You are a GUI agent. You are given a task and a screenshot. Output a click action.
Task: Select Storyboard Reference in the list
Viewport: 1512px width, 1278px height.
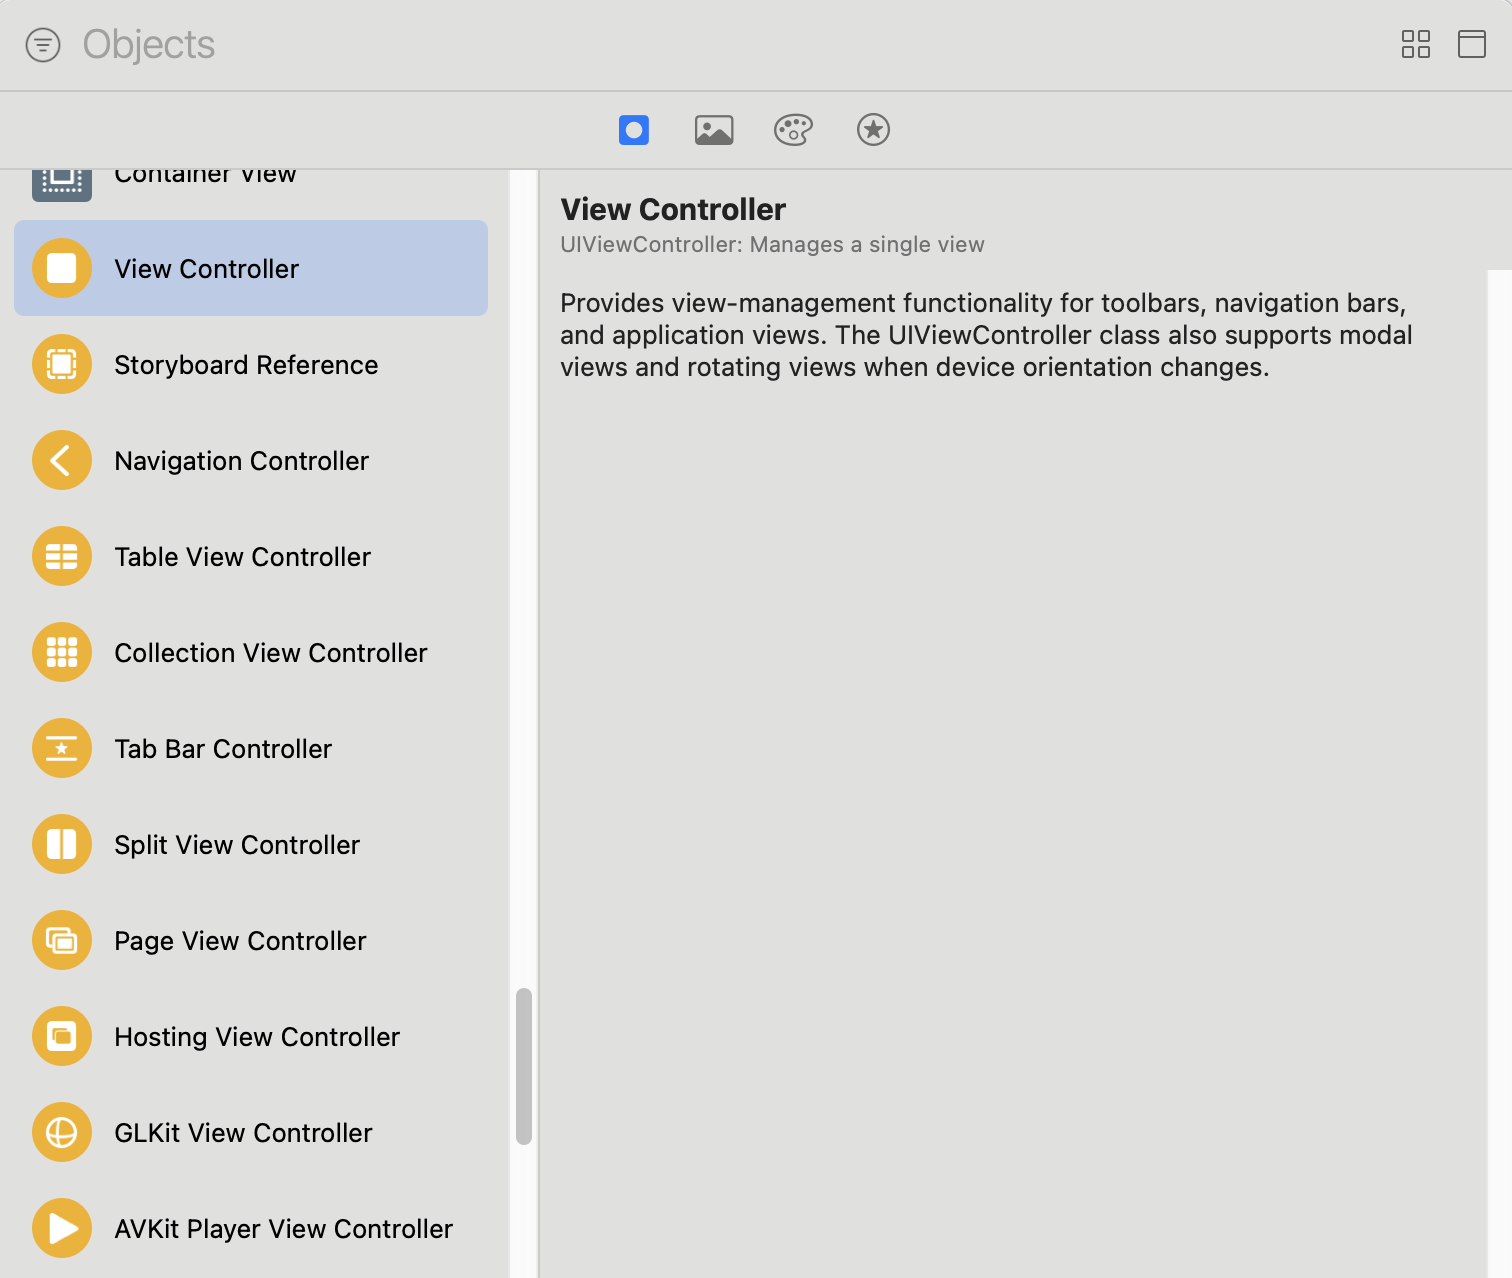pyautogui.click(x=246, y=365)
